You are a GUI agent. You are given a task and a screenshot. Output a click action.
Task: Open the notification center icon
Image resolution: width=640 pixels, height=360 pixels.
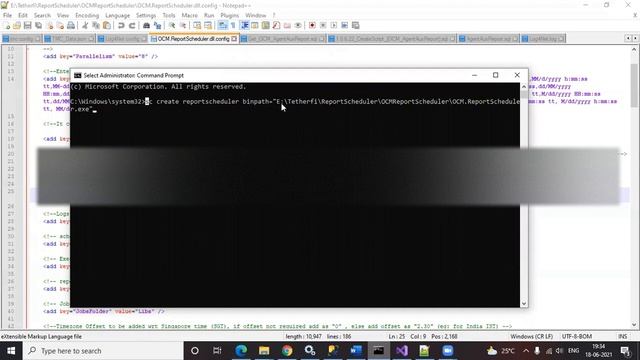click(625, 351)
